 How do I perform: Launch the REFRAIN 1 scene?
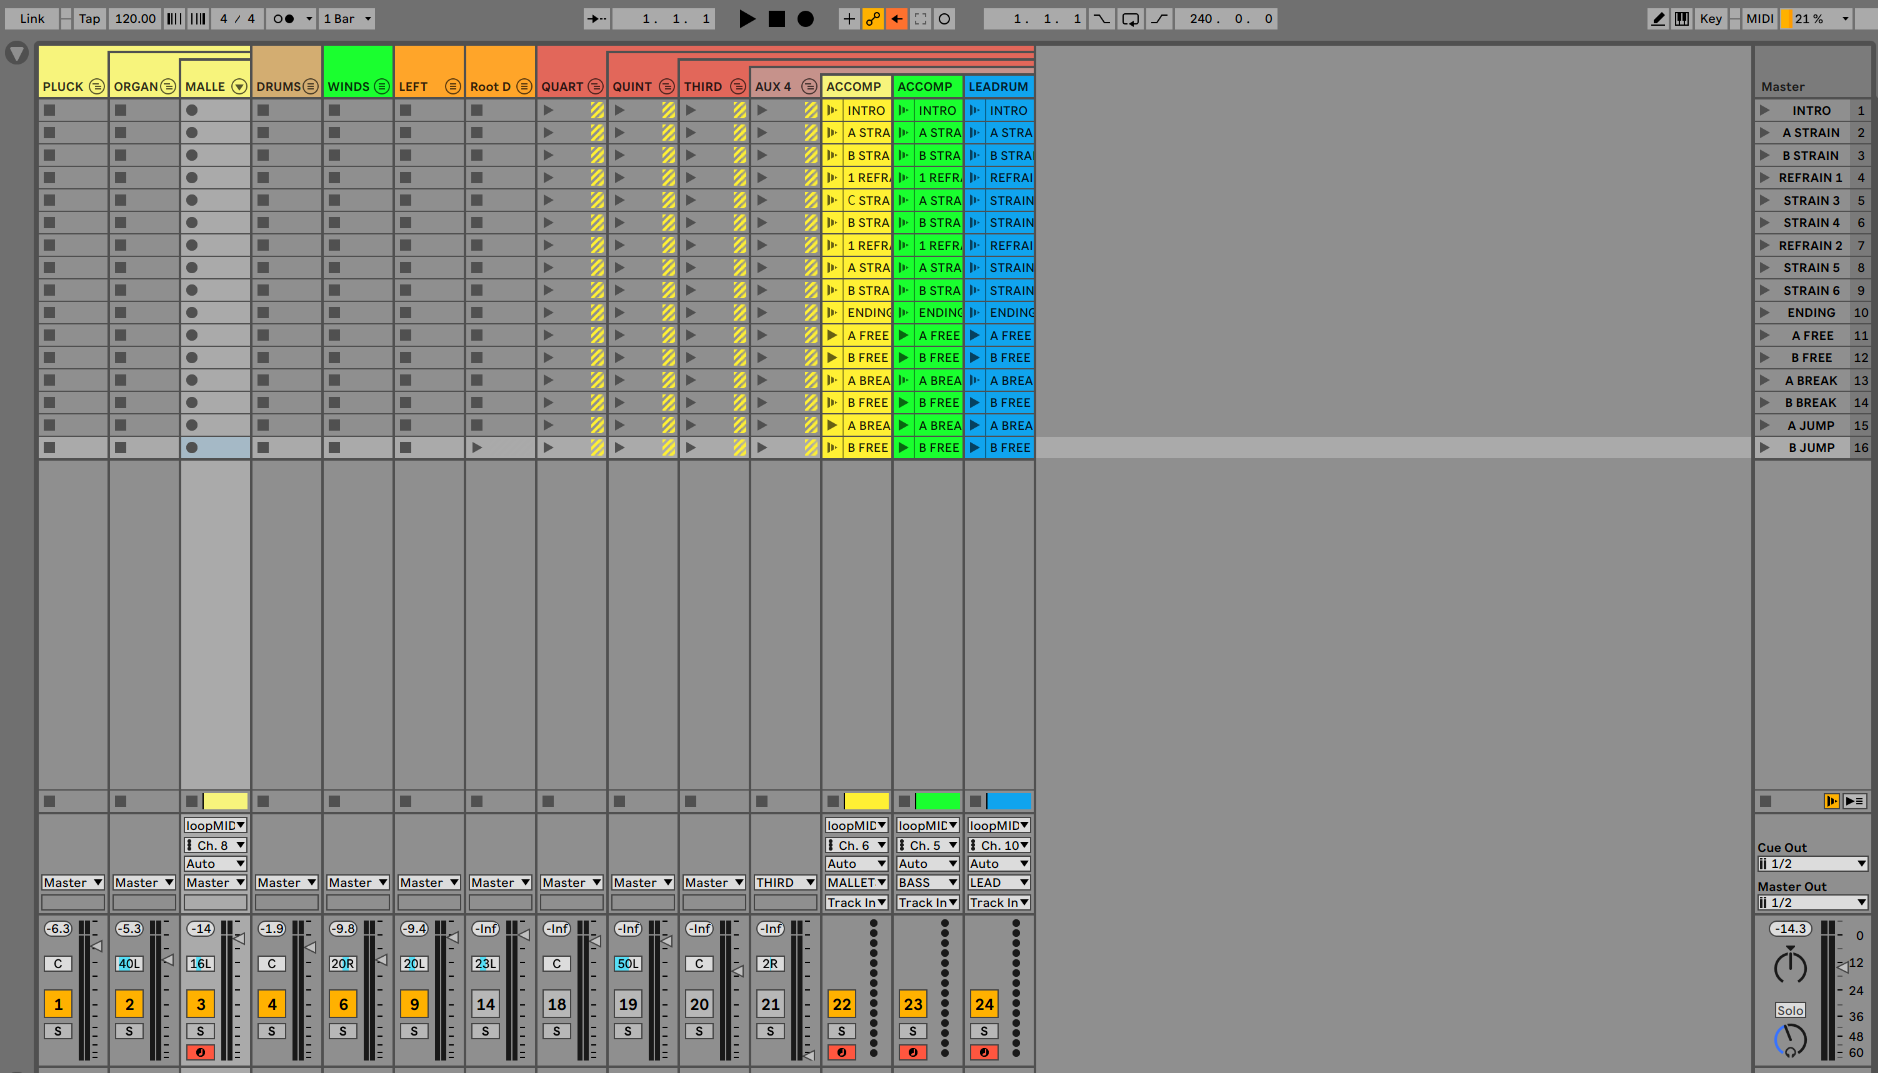[1765, 178]
